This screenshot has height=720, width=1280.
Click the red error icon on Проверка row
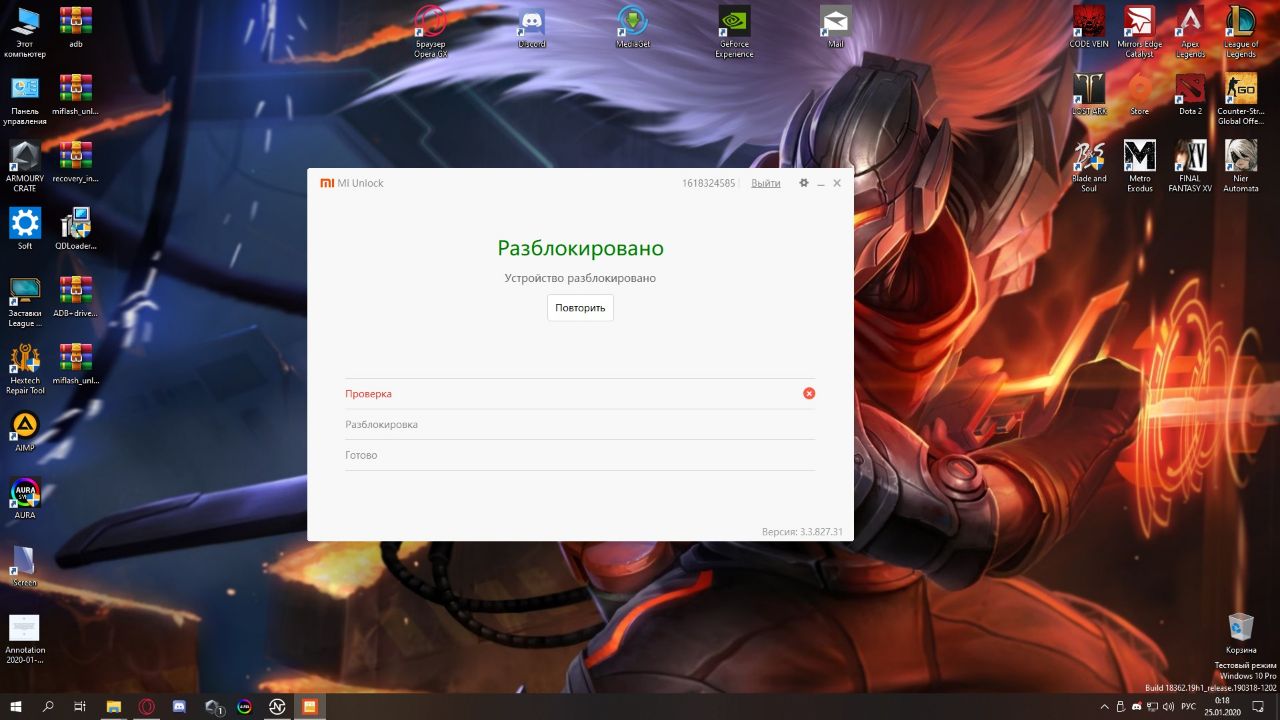(x=809, y=393)
